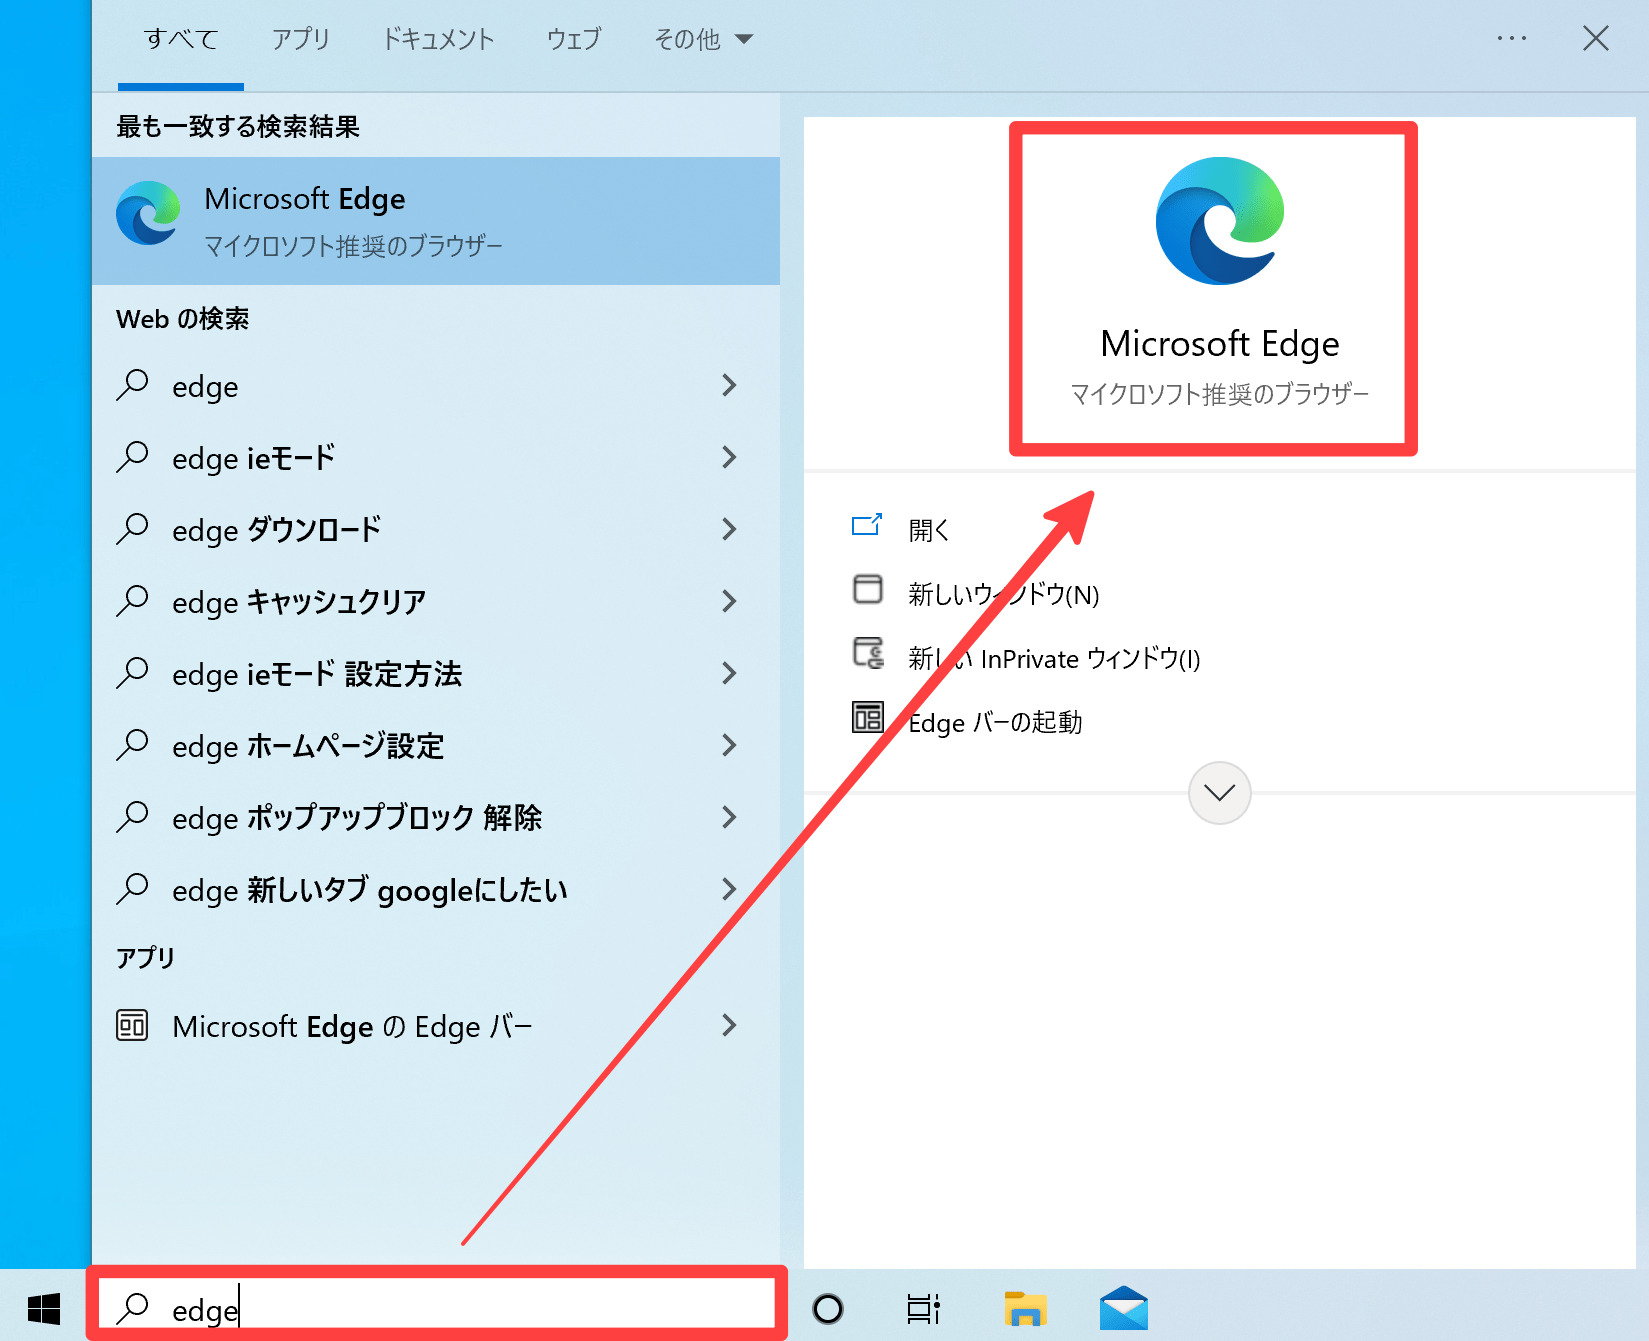The image size is (1649, 1341).
Task: Select 'edge ダウンロード' suggestion text
Action: [277, 529]
